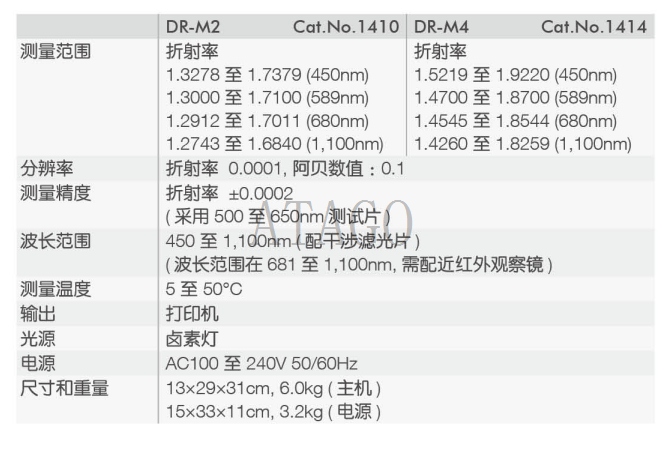Click the 测量范围 row label
The height and width of the screenshot is (452, 669).
pos(55,52)
